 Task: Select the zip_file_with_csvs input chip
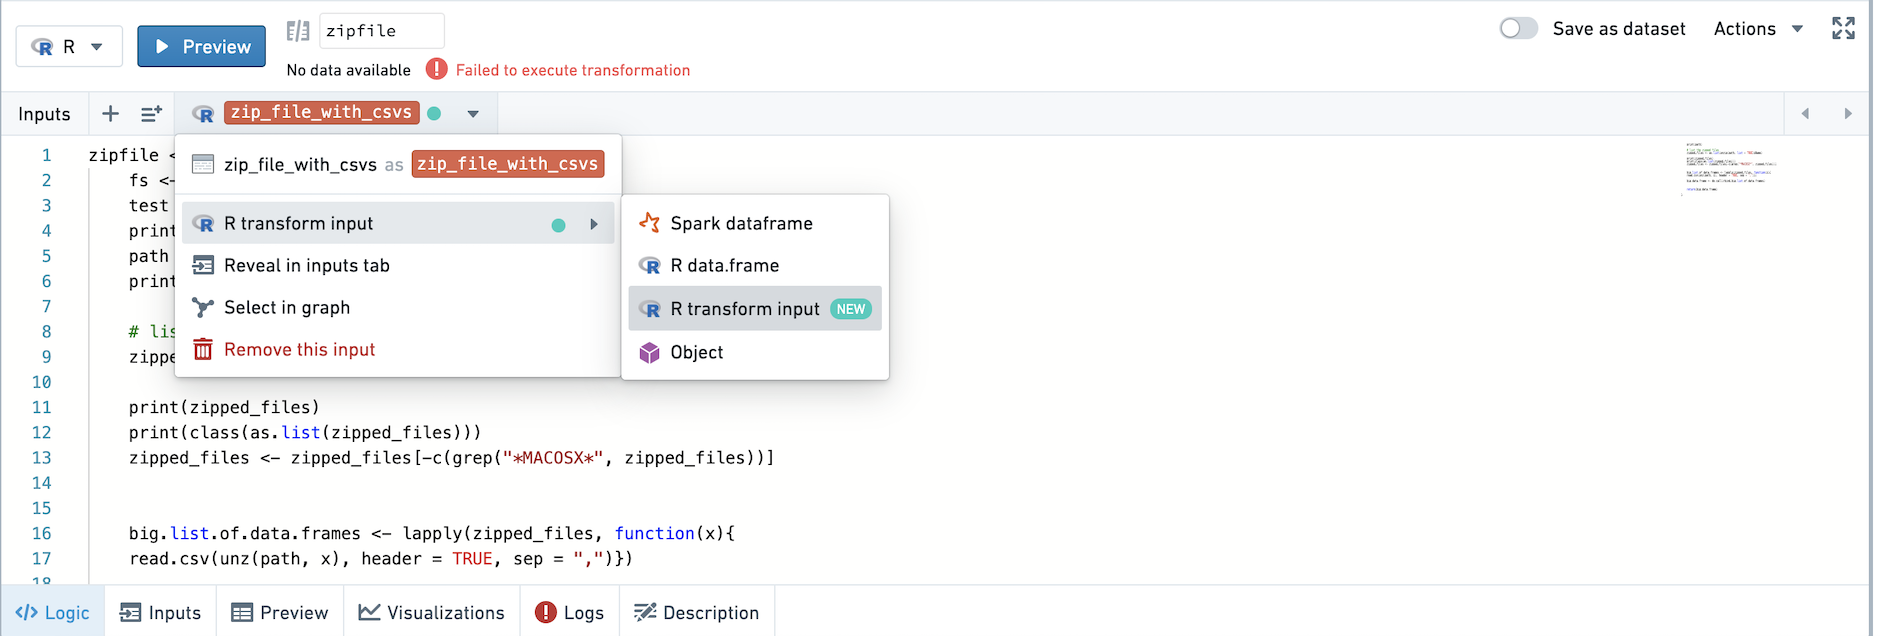click(x=321, y=112)
